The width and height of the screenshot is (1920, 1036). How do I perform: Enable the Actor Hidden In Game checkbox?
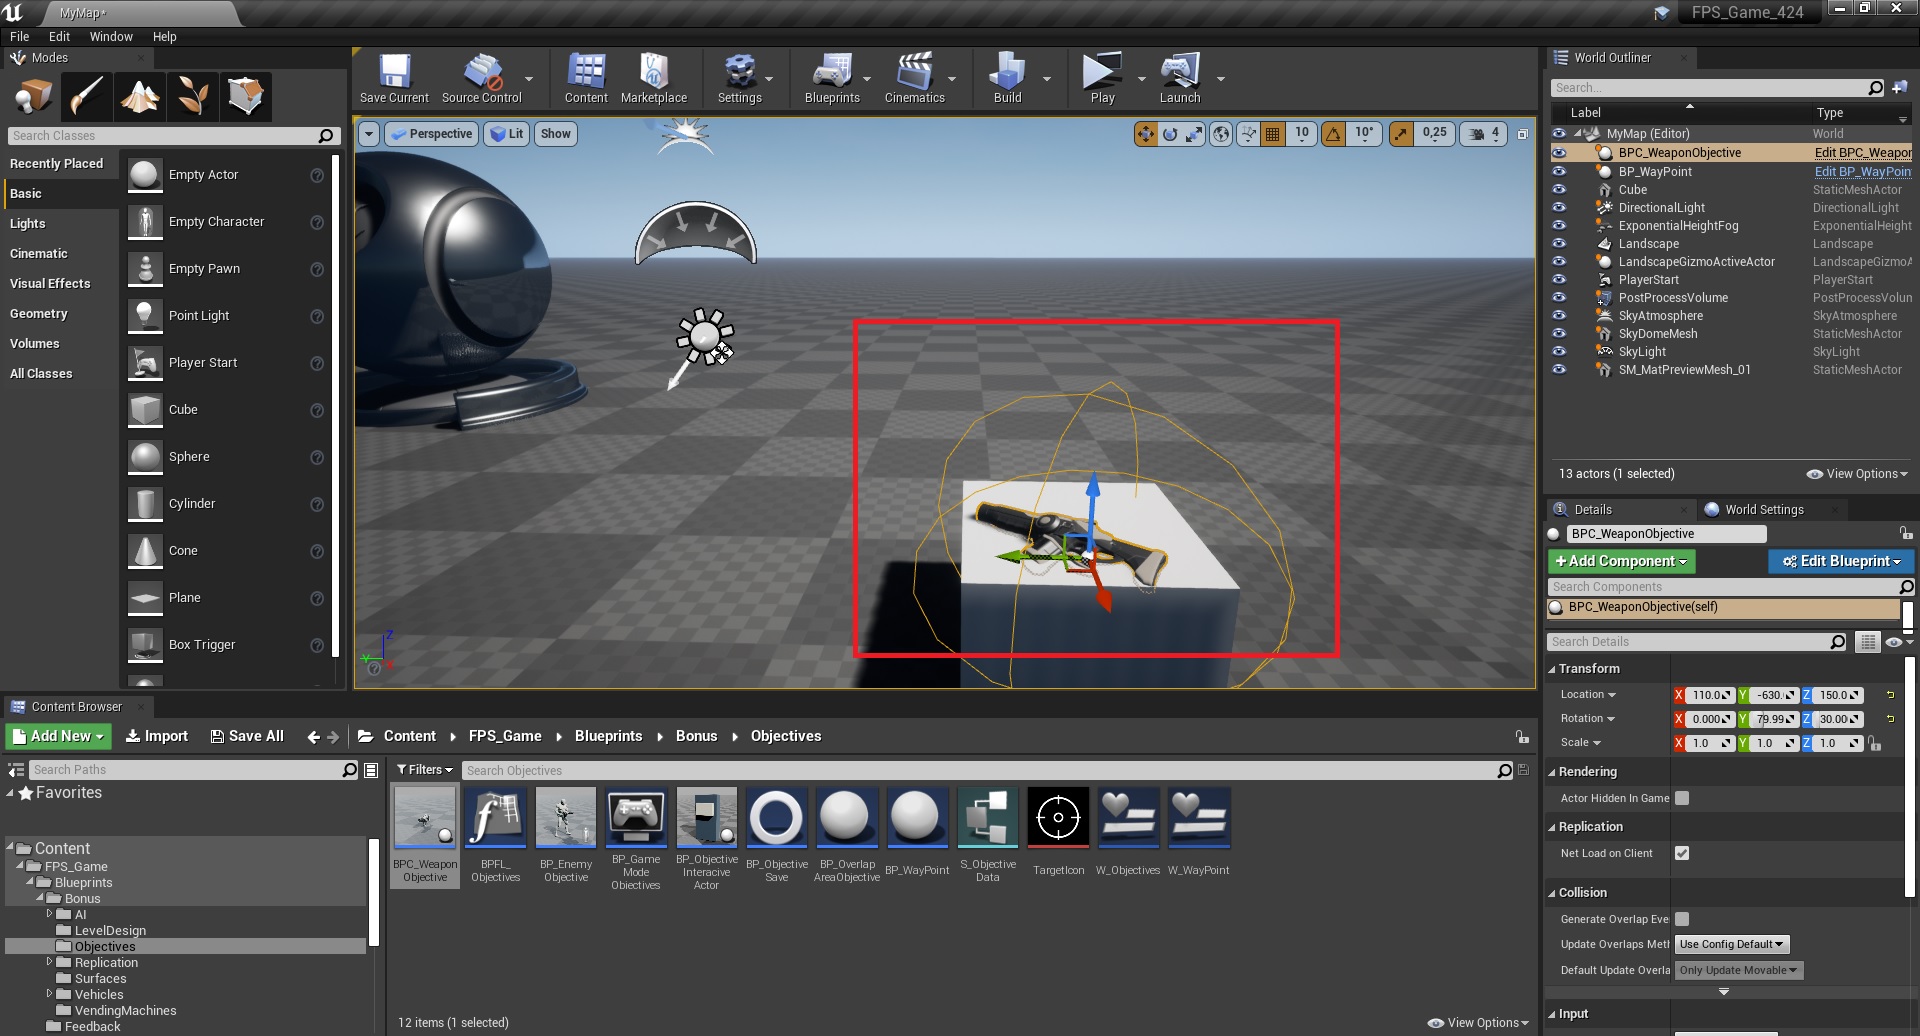1682,798
